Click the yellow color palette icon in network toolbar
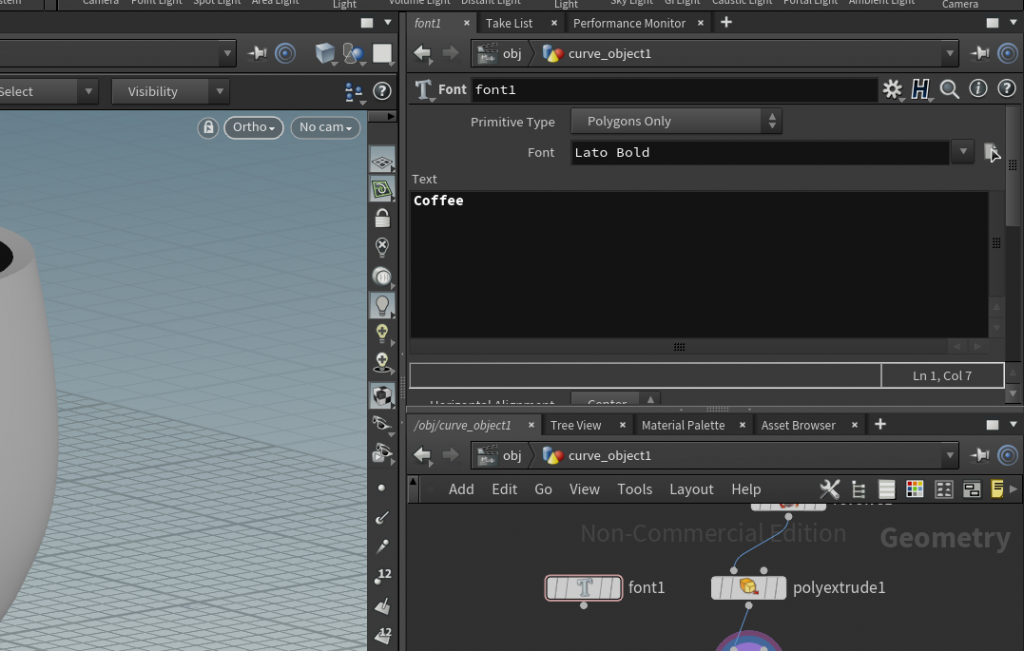 point(997,489)
